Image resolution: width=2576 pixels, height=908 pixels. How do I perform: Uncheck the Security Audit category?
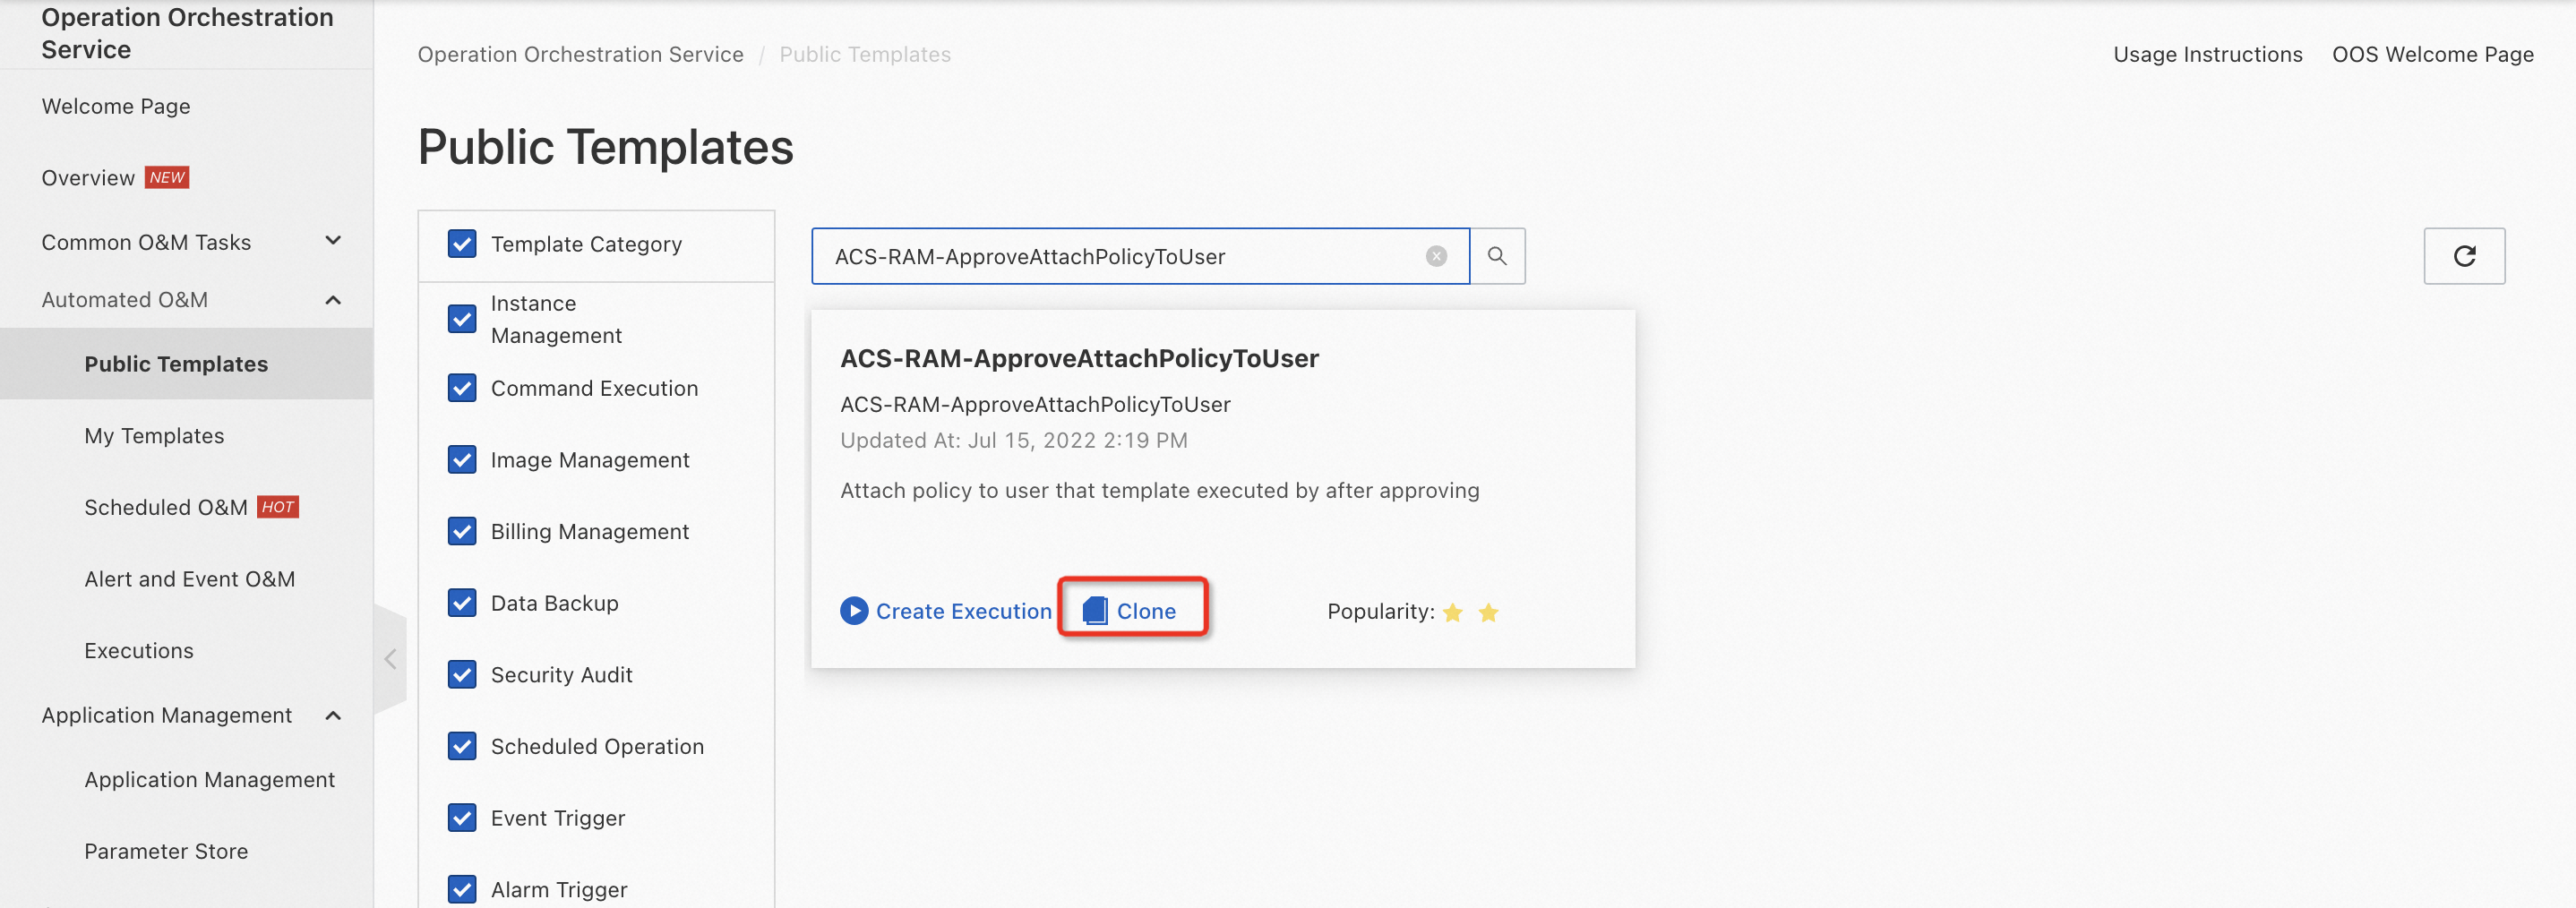[x=462, y=674]
